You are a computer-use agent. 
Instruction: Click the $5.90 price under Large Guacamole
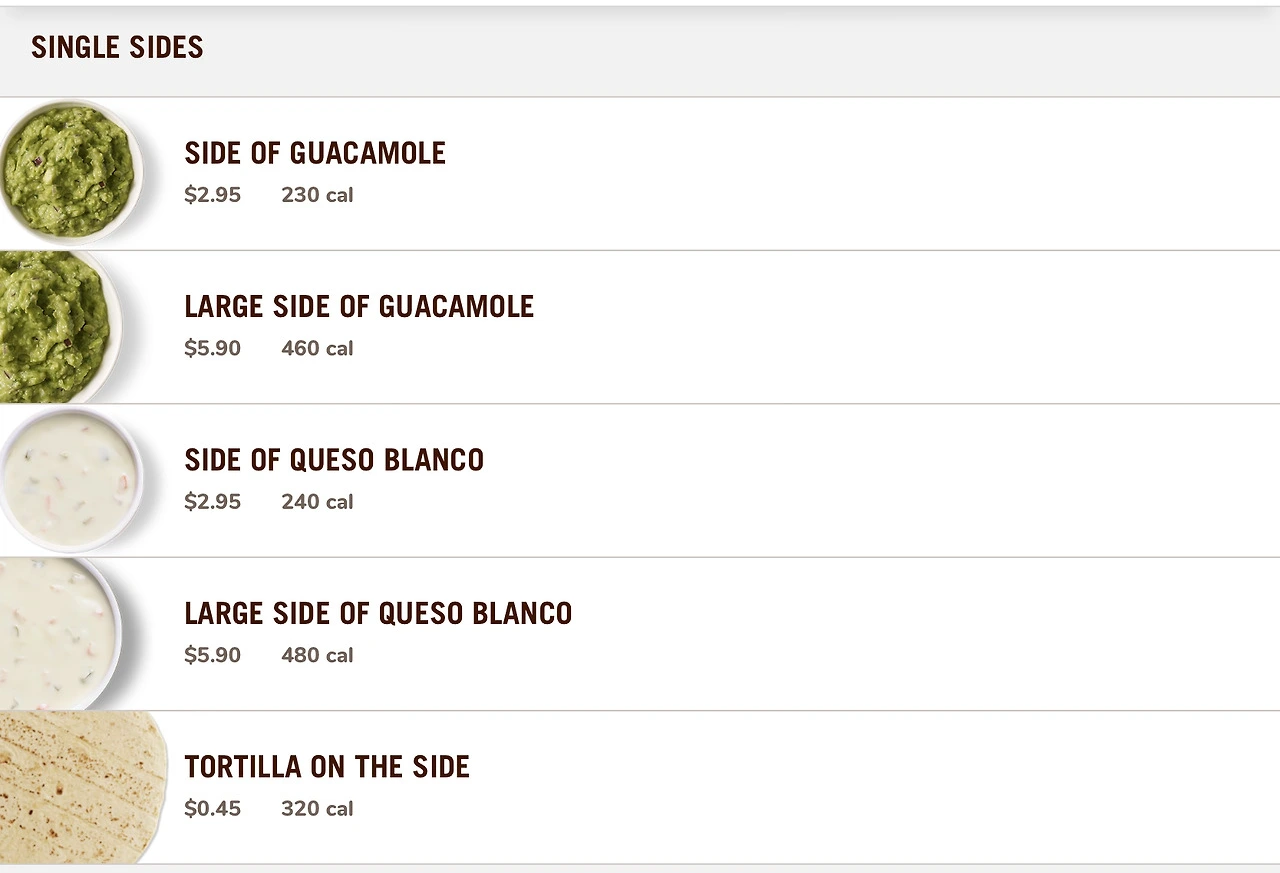click(212, 348)
